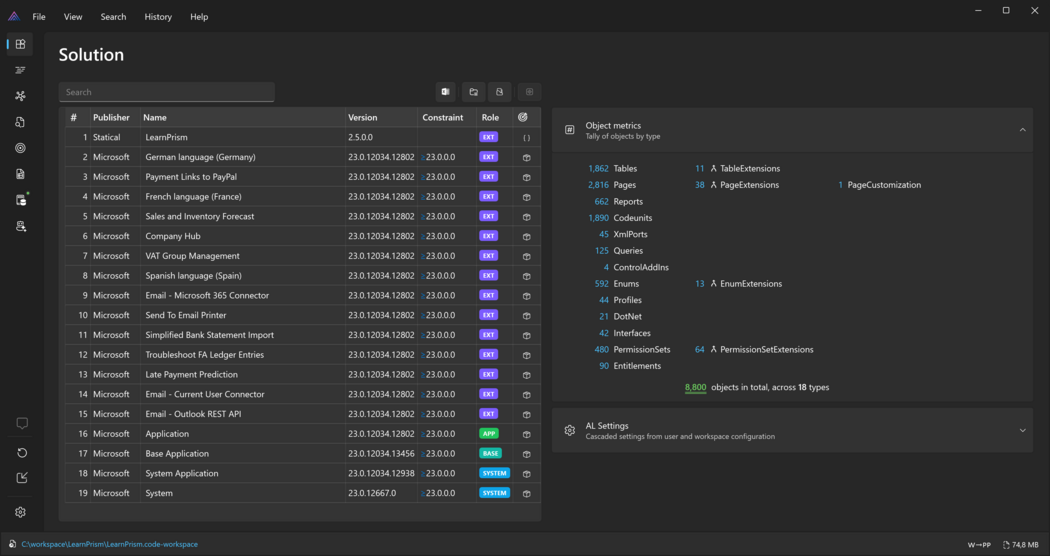Click the edit note icon in sidebar
This screenshot has height=556, width=1050.
[21, 478]
